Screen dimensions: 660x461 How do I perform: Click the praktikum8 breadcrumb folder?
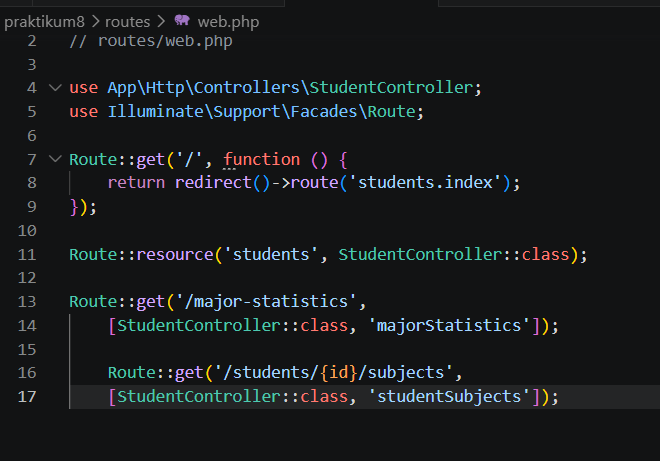coord(45,21)
